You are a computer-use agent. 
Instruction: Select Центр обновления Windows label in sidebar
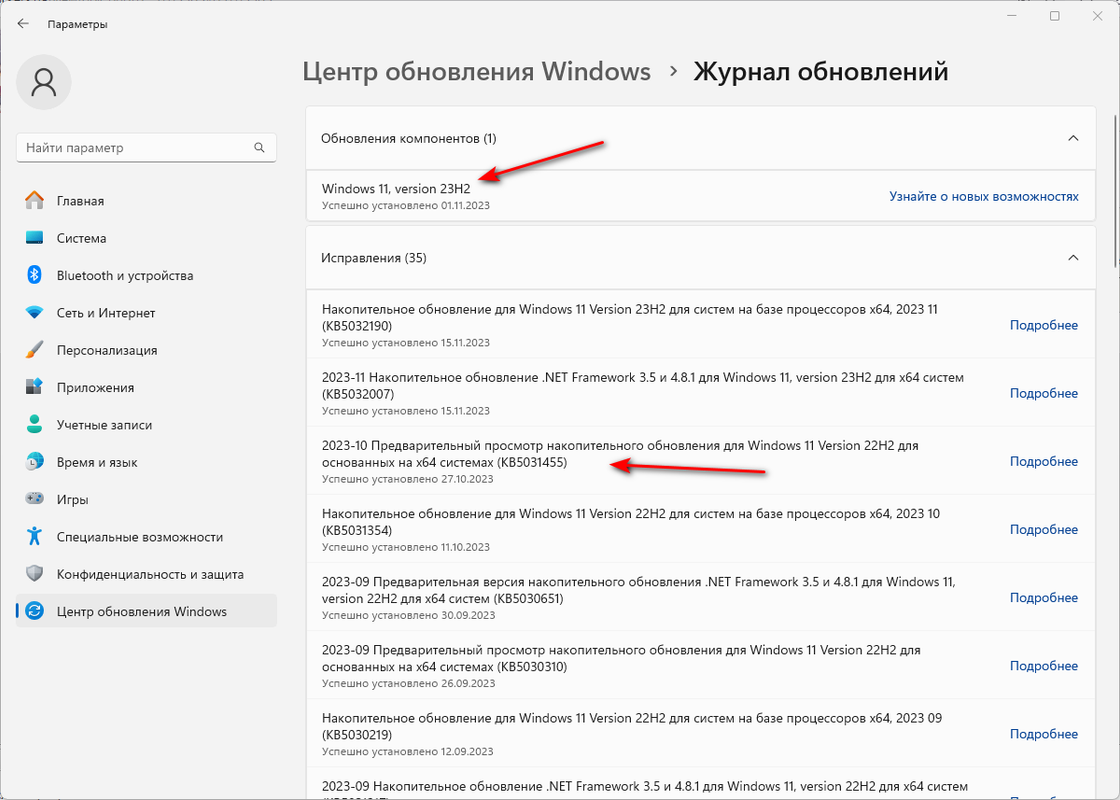[x=141, y=611]
